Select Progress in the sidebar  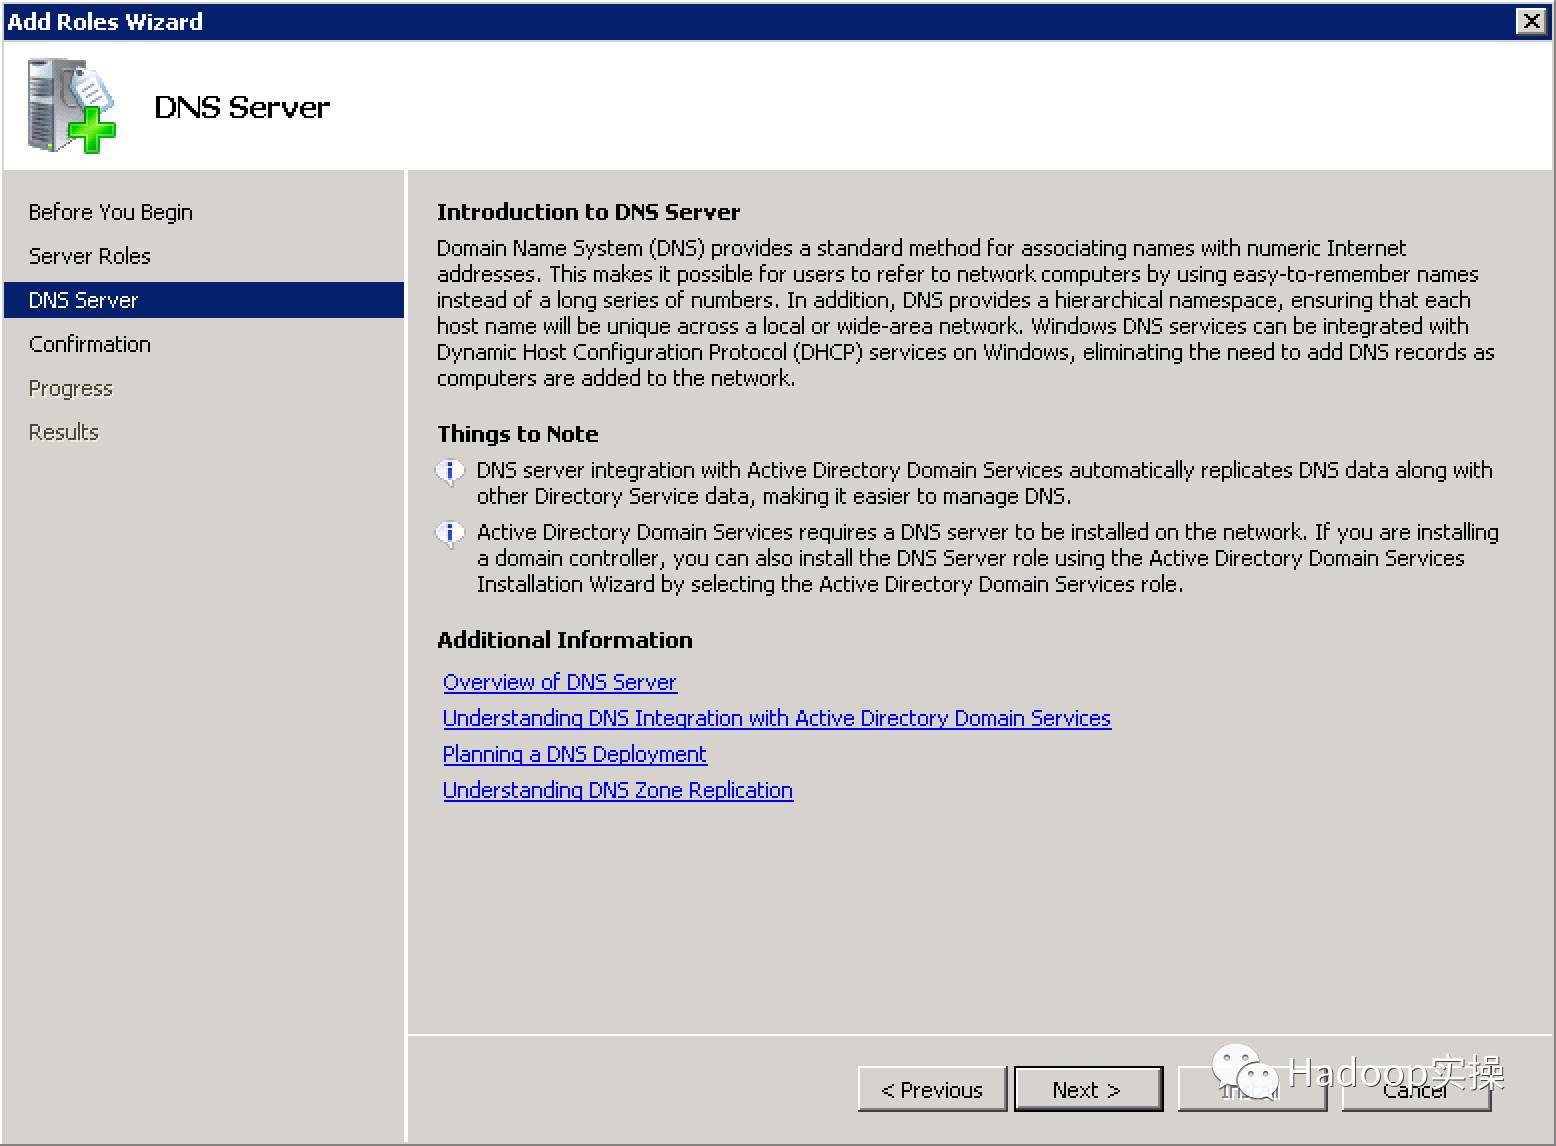coord(70,387)
